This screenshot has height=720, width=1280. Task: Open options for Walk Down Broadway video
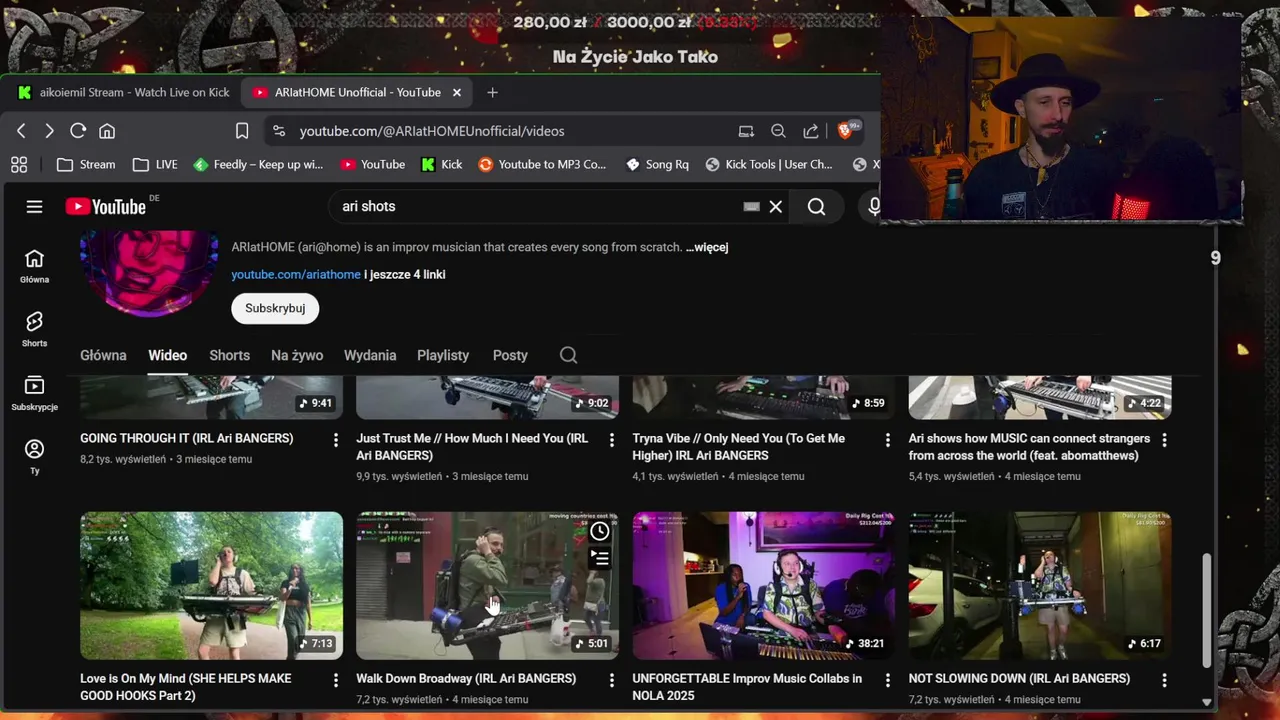coord(612,680)
